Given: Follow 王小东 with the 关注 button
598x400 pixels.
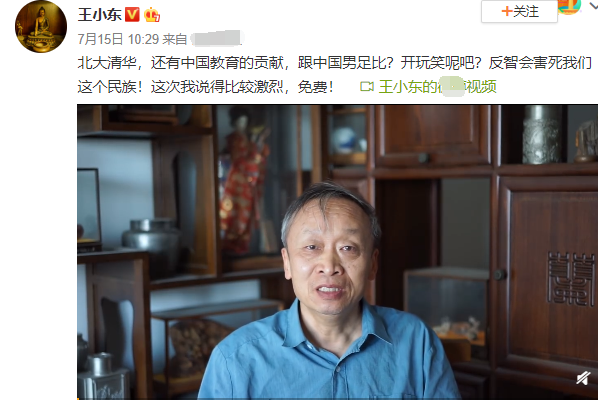Looking at the screenshot, I should [x=519, y=11].
